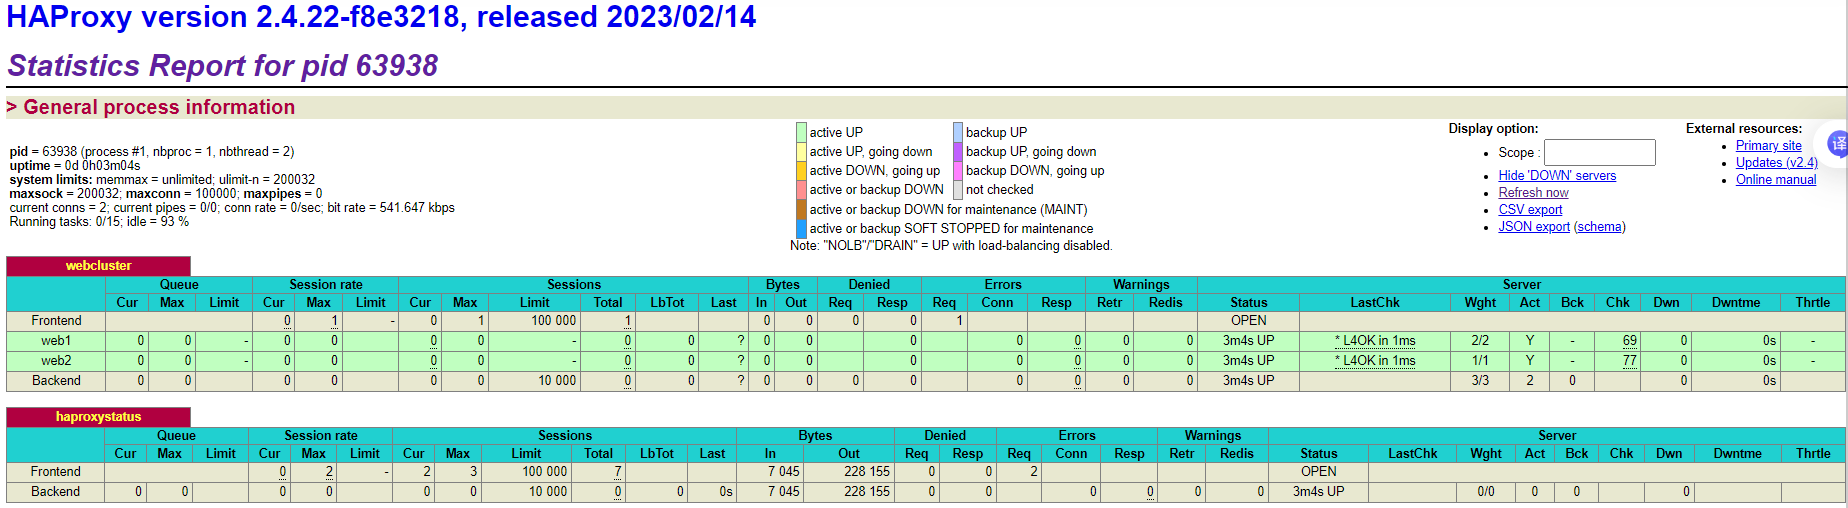1848x508 pixels.
Task: Select the web2 server row name
Action: pos(56,361)
